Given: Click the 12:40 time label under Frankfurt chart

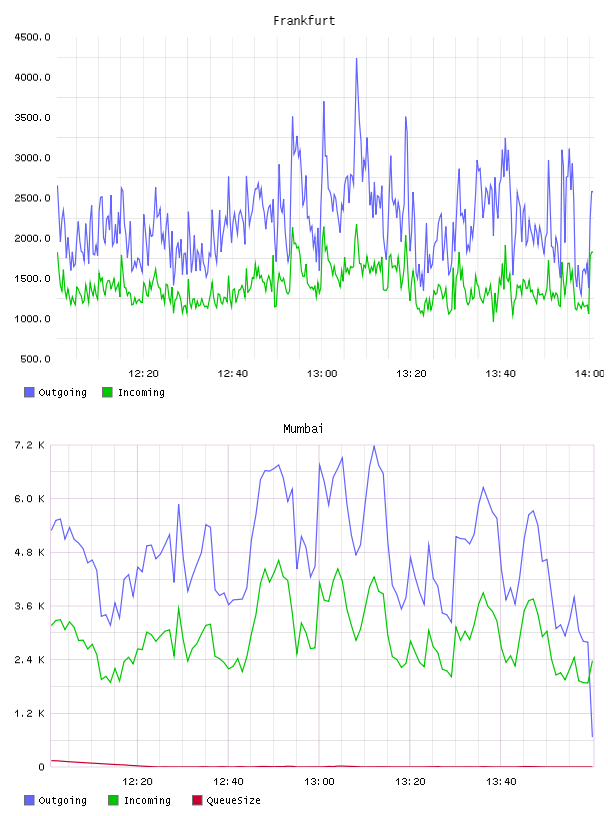Looking at the screenshot, I should click(x=233, y=373).
